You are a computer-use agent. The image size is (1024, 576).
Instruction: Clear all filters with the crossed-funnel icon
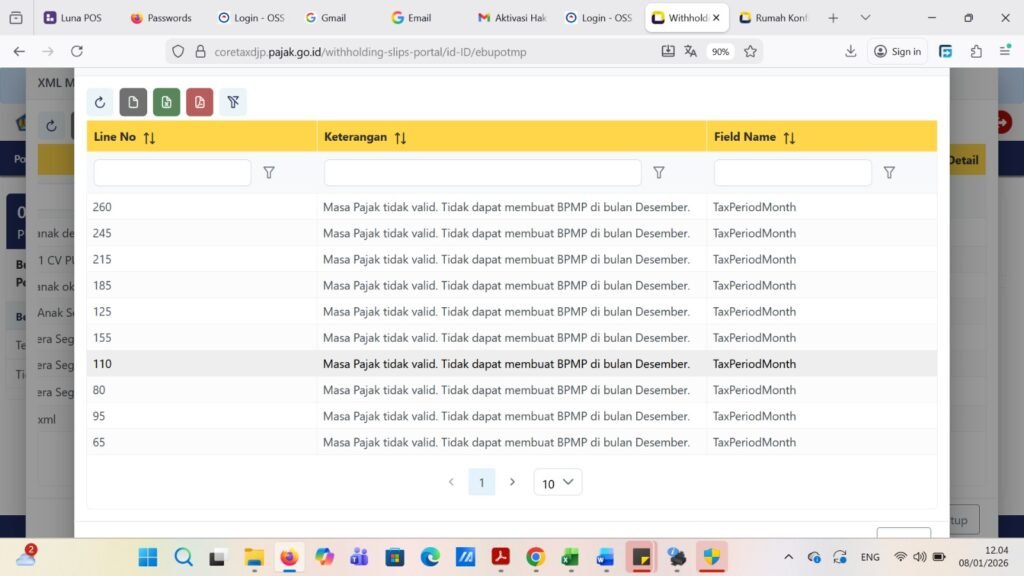click(232, 102)
